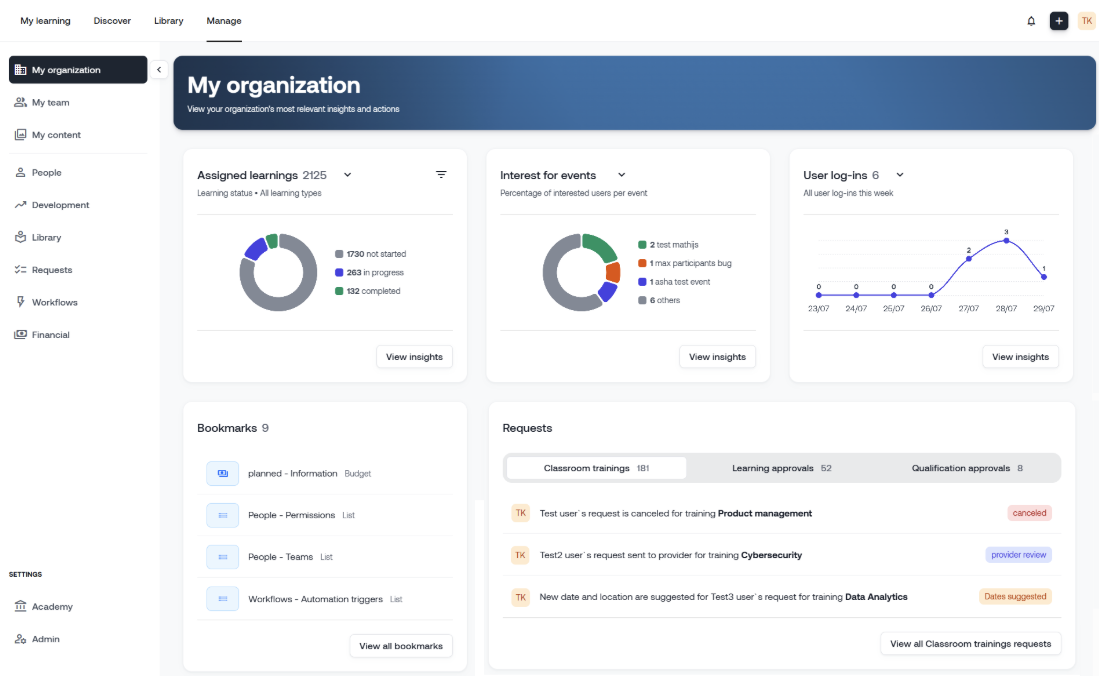This screenshot has width=1099, height=676.
Task: Click TK avatar on Product management request
Action: point(520,513)
